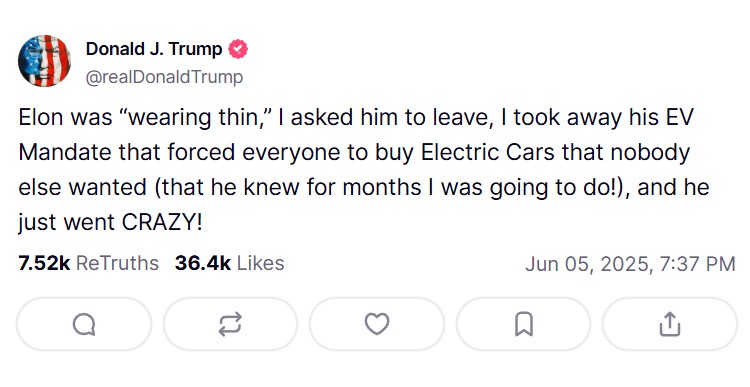This screenshot has width=750, height=387.
Task: Click the red verified badge
Action: 238,49
